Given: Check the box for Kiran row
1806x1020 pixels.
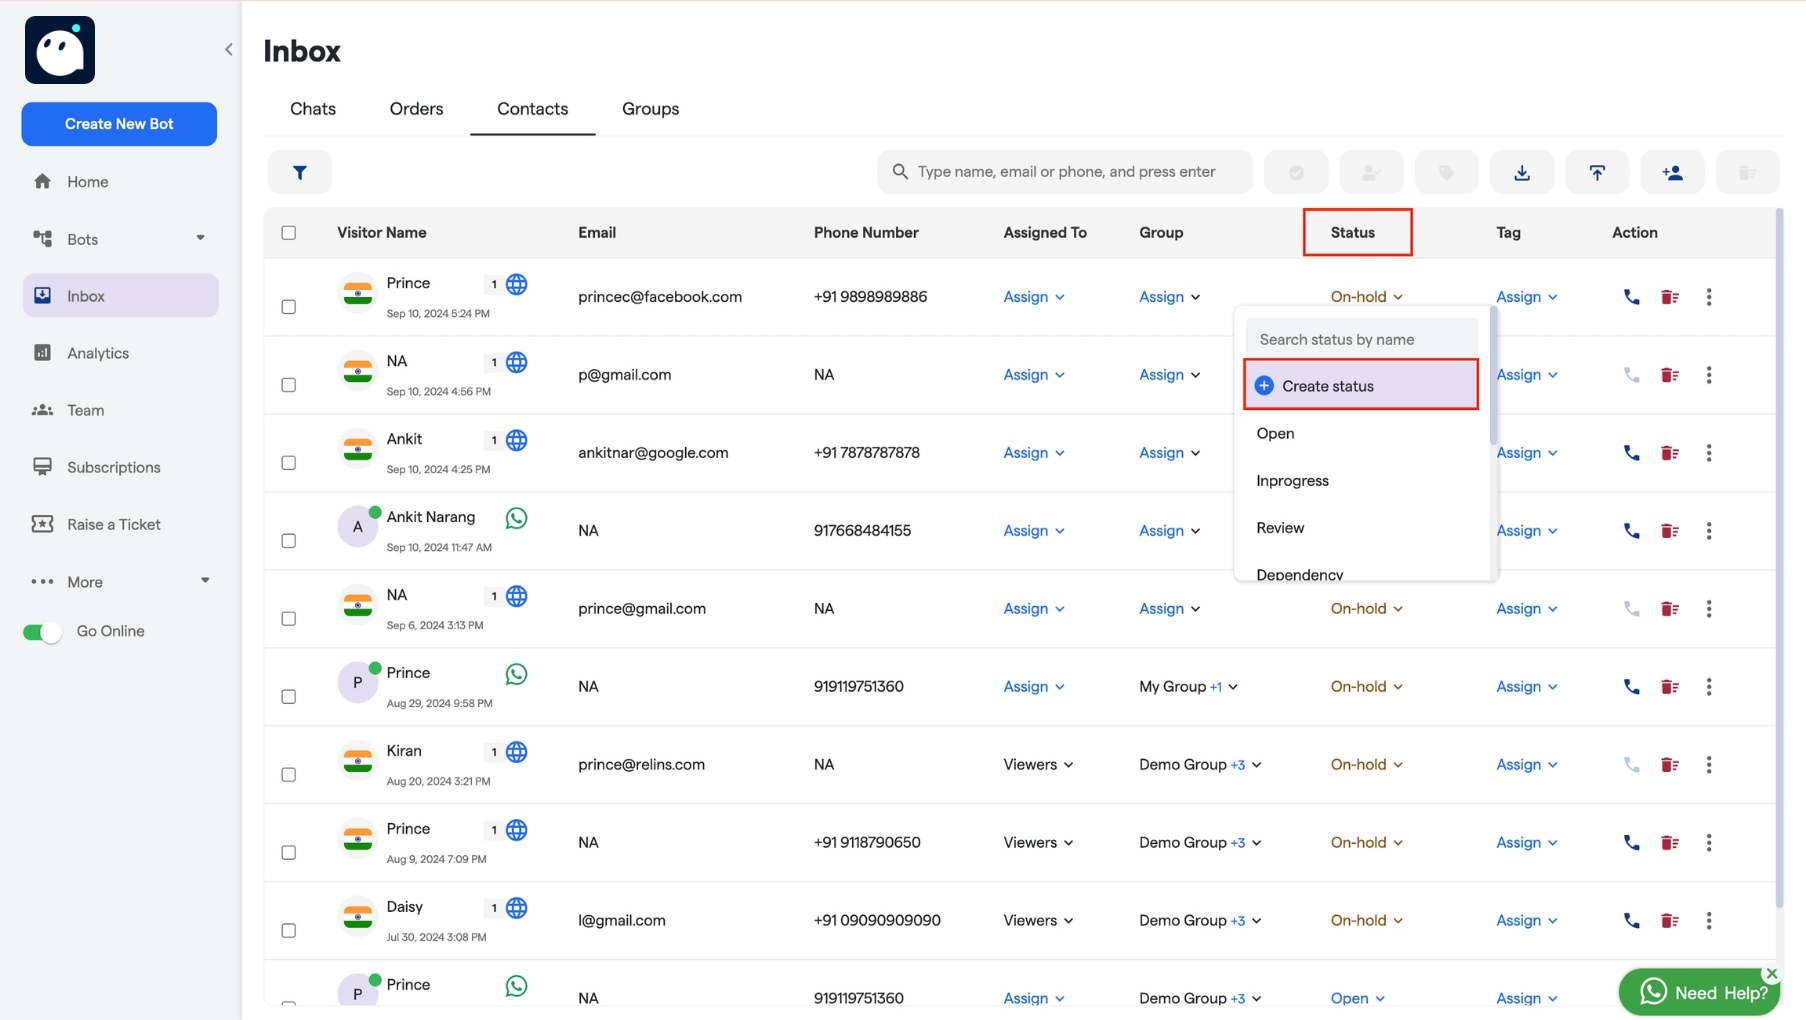Looking at the screenshot, I should (289, 775).
